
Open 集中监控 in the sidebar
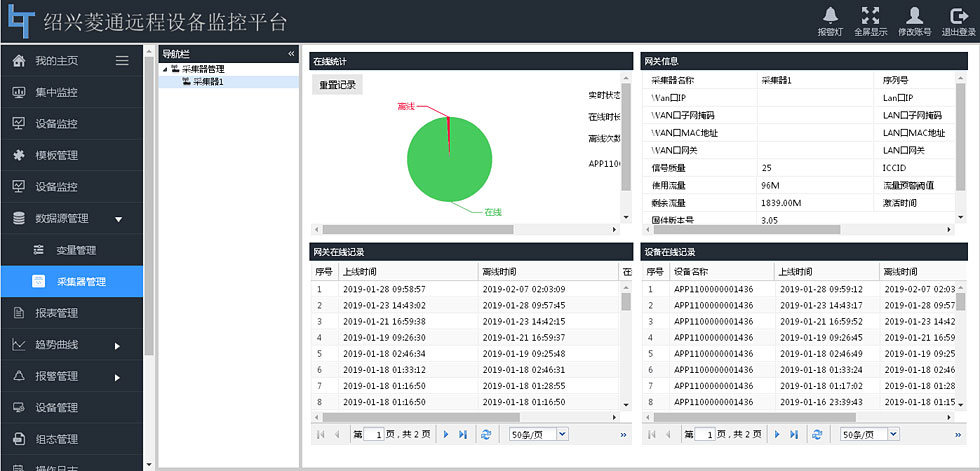pyautogui.click(x=56, y=93)
